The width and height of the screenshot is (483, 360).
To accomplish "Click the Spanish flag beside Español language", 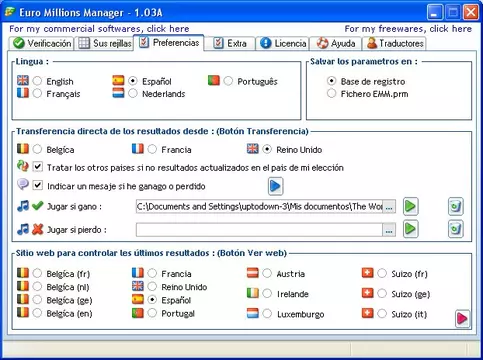I will (x=118, y=80).
